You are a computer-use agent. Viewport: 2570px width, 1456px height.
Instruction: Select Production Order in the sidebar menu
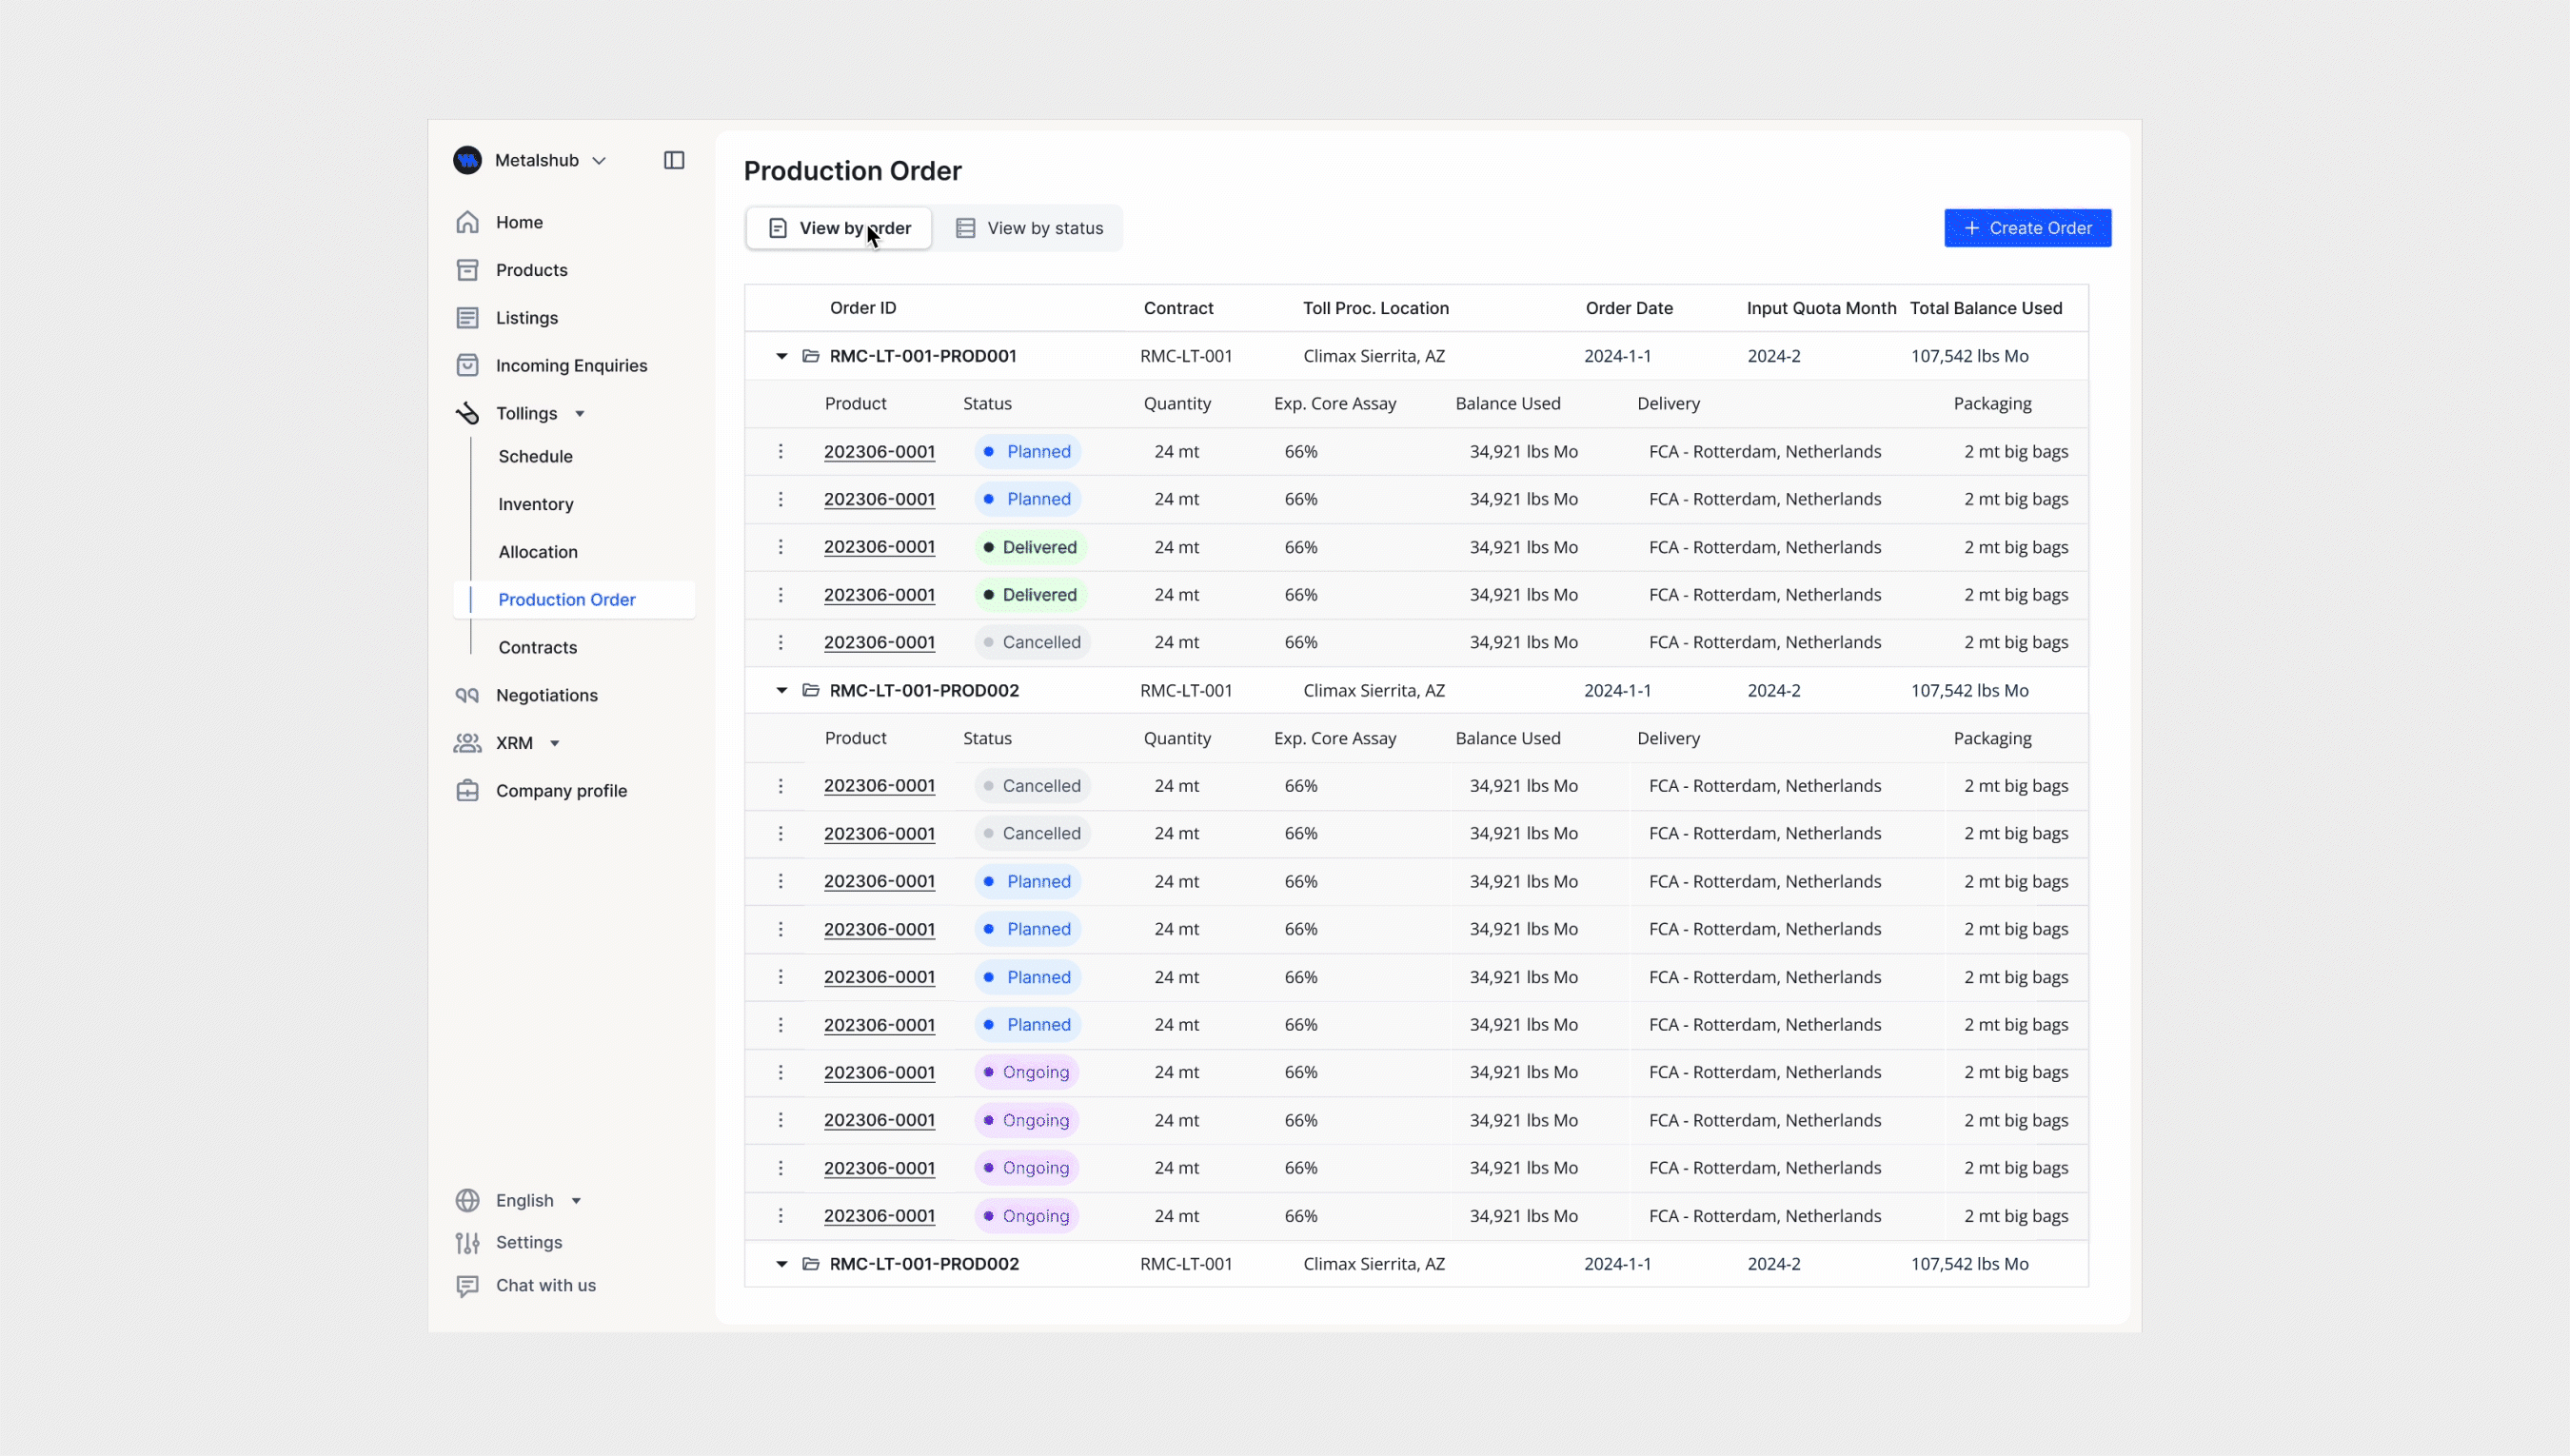click(567, 599)
